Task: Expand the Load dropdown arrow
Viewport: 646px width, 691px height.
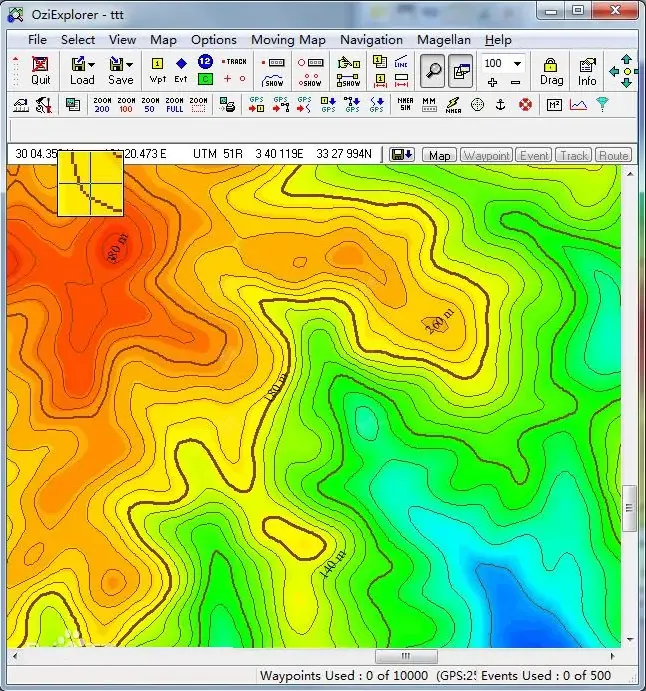Action: (92, 64)
